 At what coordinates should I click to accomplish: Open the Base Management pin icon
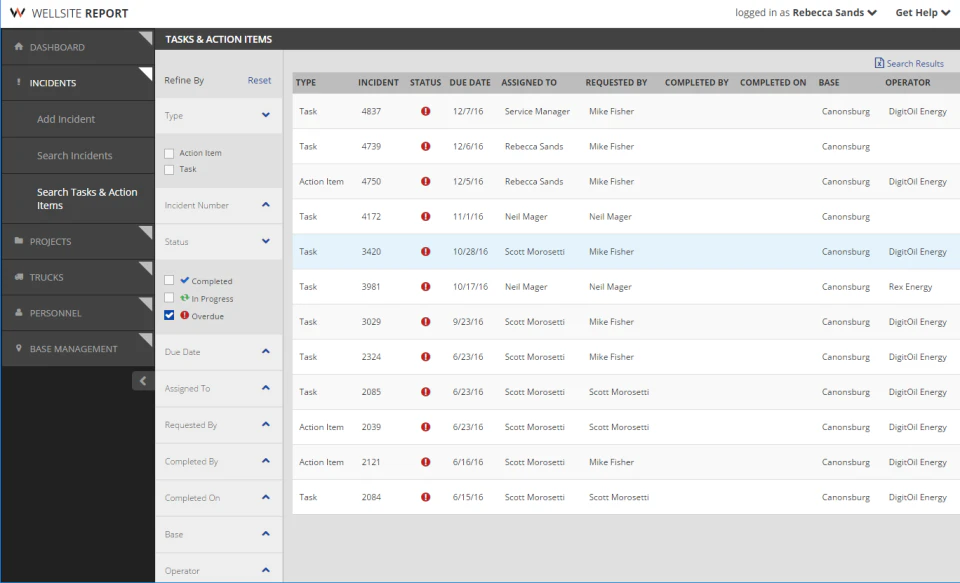[18, 348]
